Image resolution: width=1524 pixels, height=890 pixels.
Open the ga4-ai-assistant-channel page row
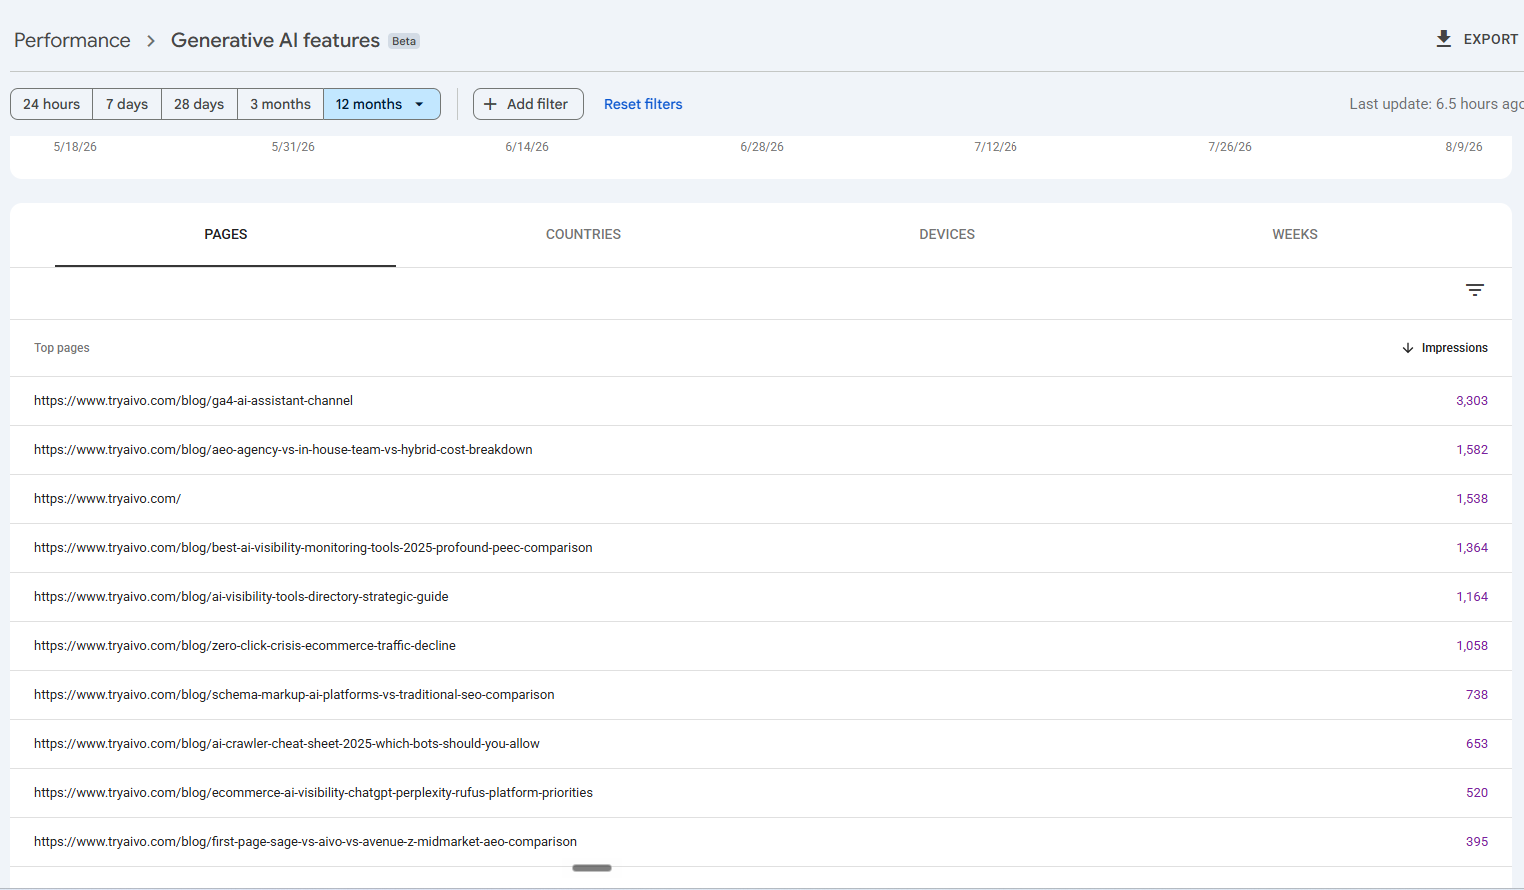point(761,401)
